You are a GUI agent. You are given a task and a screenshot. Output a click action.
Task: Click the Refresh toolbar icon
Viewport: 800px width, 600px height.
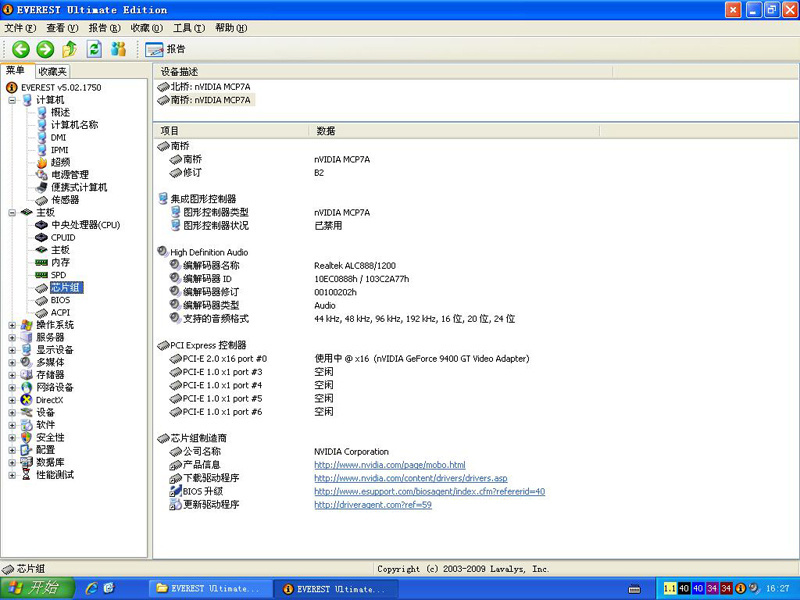click(x=94, y=49)
